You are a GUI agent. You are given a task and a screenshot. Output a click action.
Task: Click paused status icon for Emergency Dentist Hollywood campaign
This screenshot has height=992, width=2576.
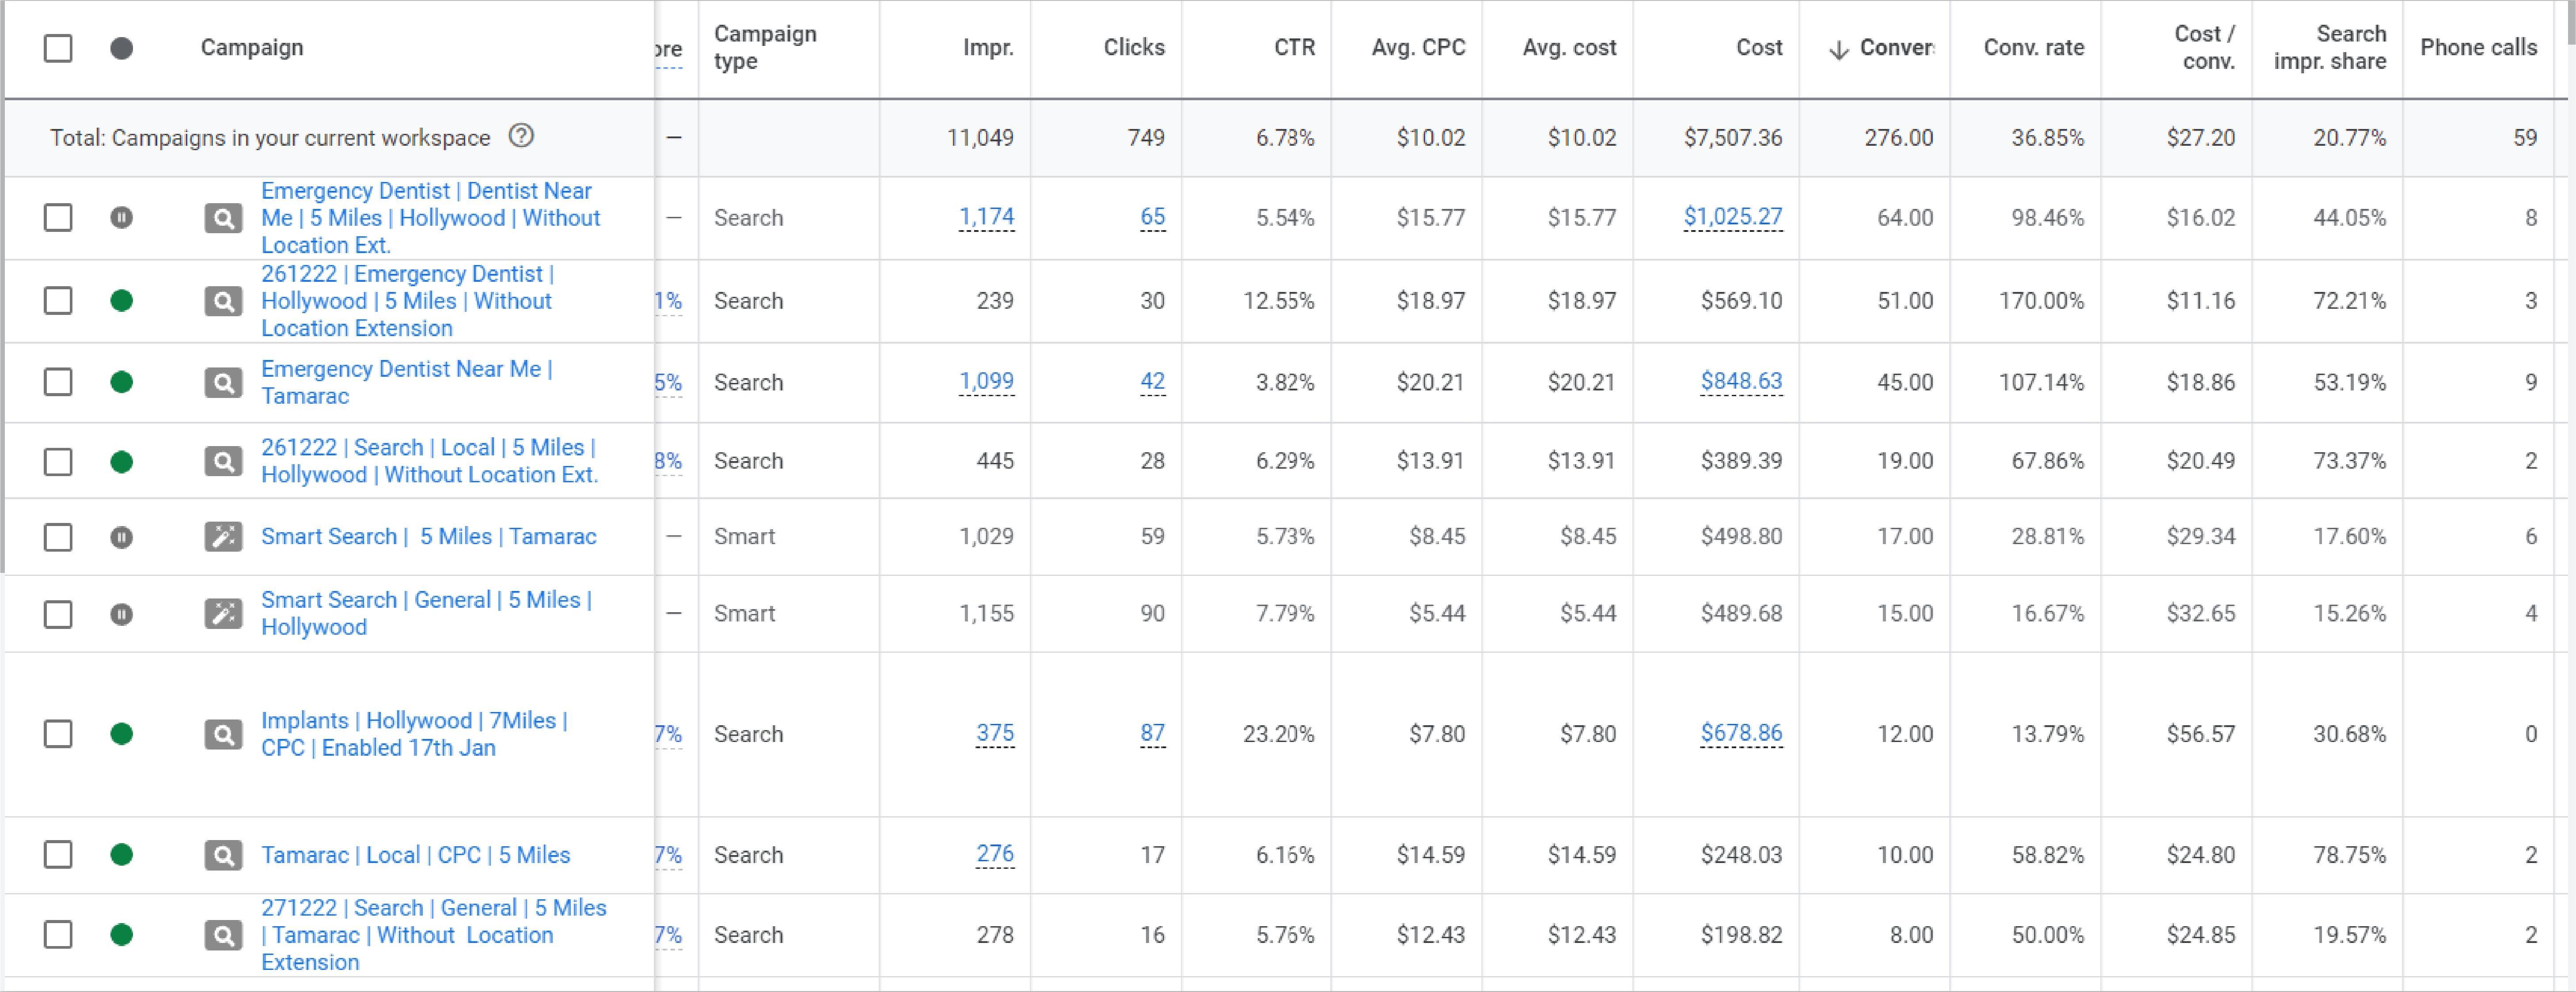[x=121, y=217]
